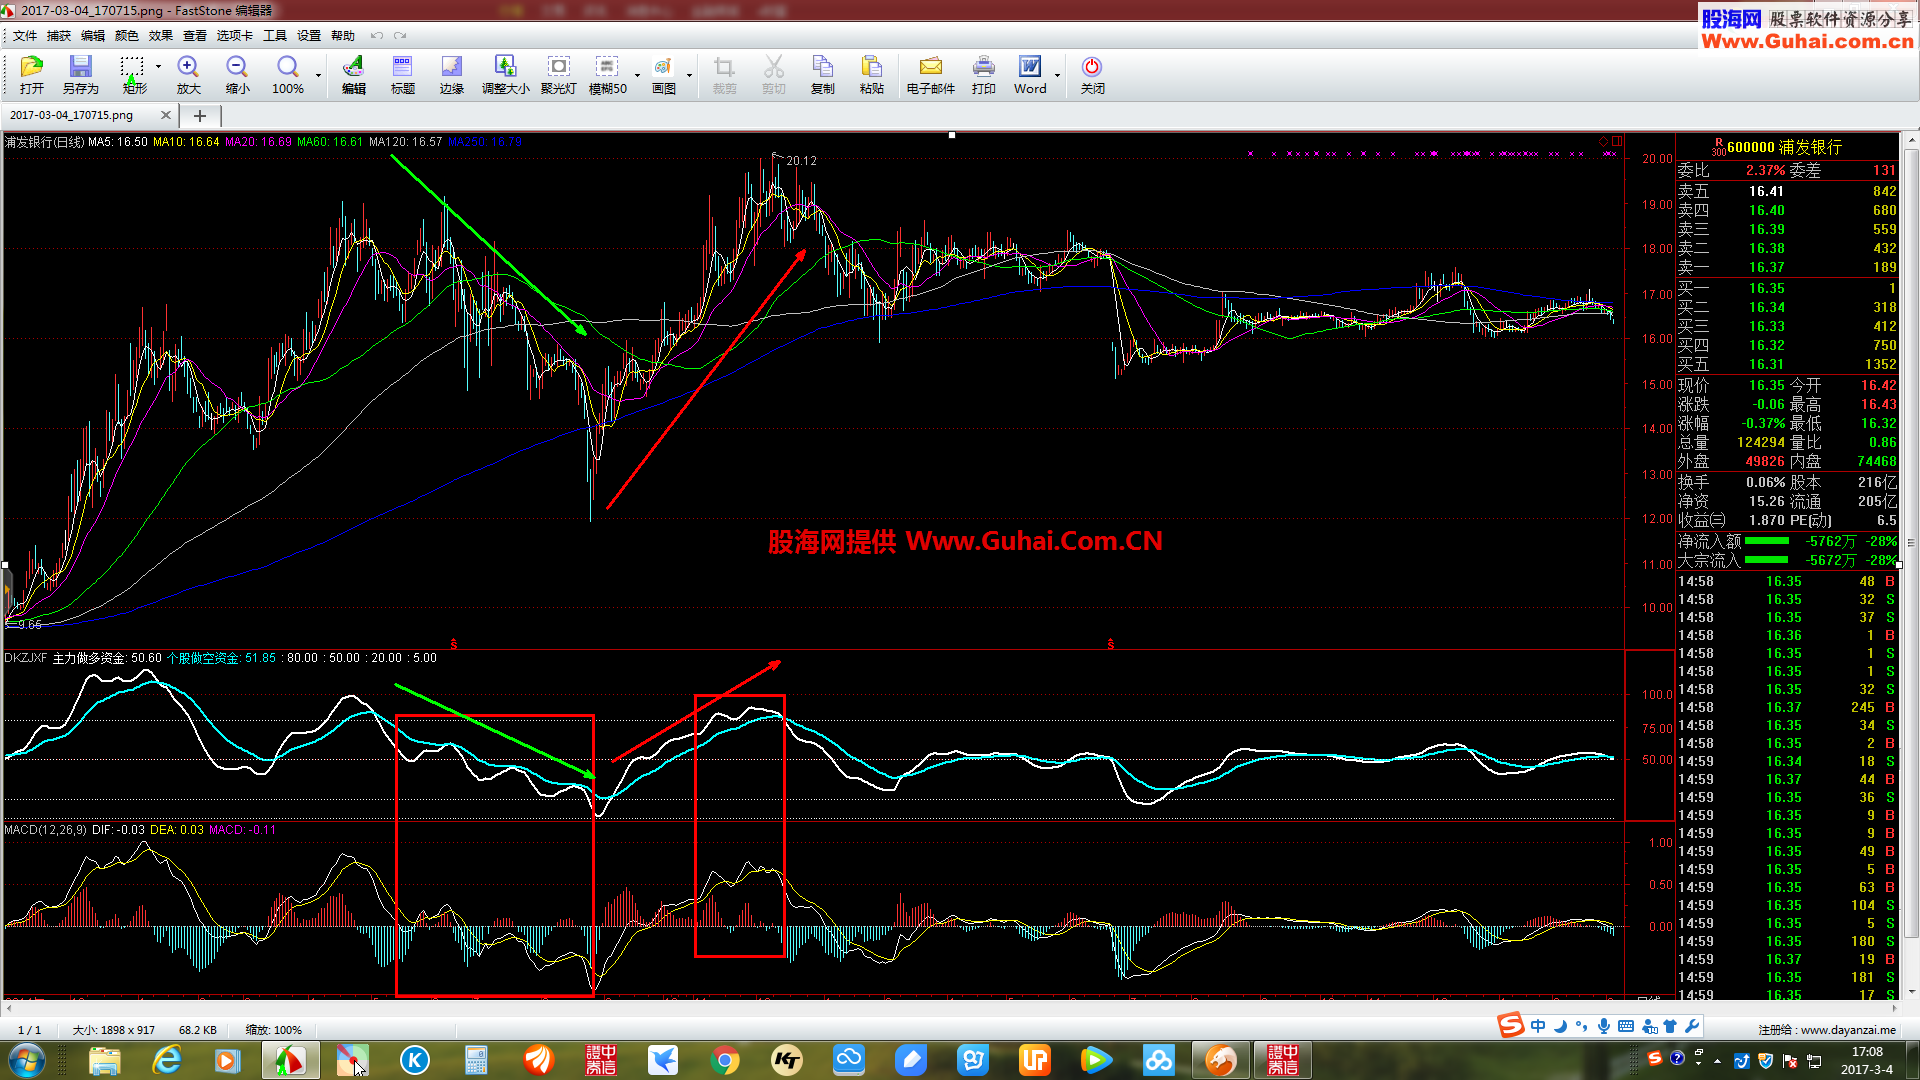
Task: Open the 编辑 menu in menu bar
Action: 93,36
